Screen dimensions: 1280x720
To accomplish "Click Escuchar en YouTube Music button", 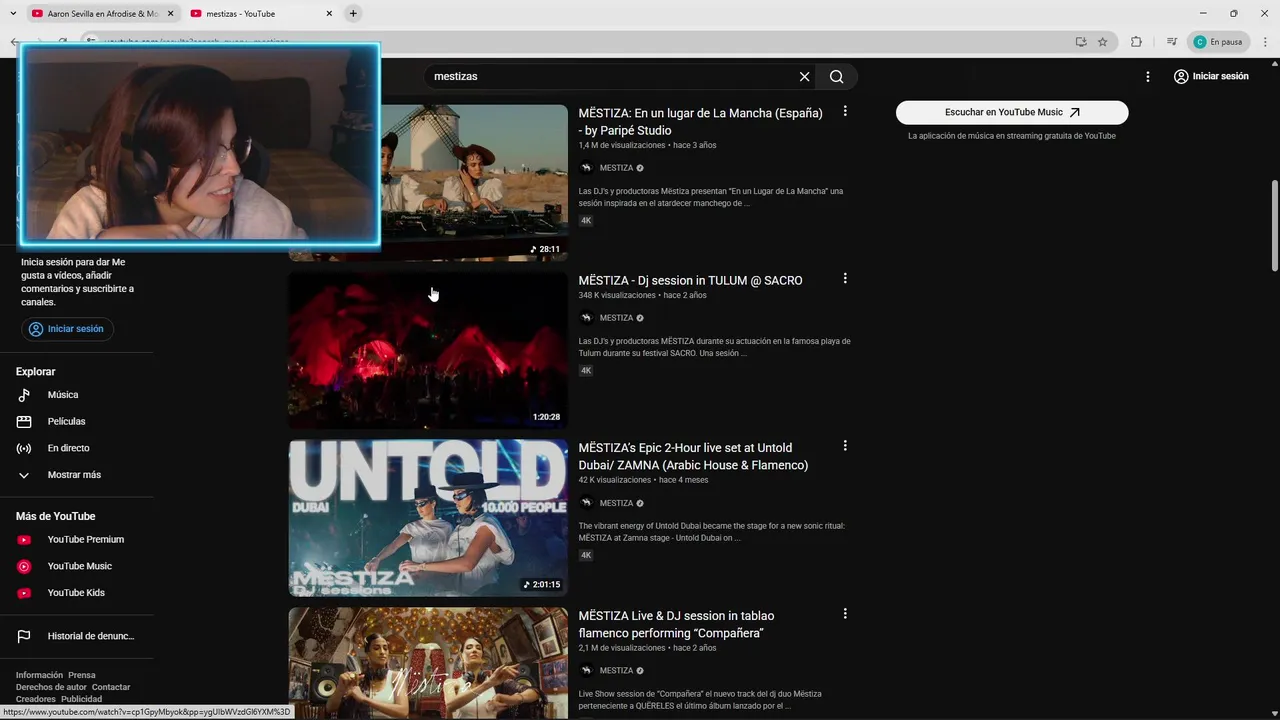I will coord(1012,112).
